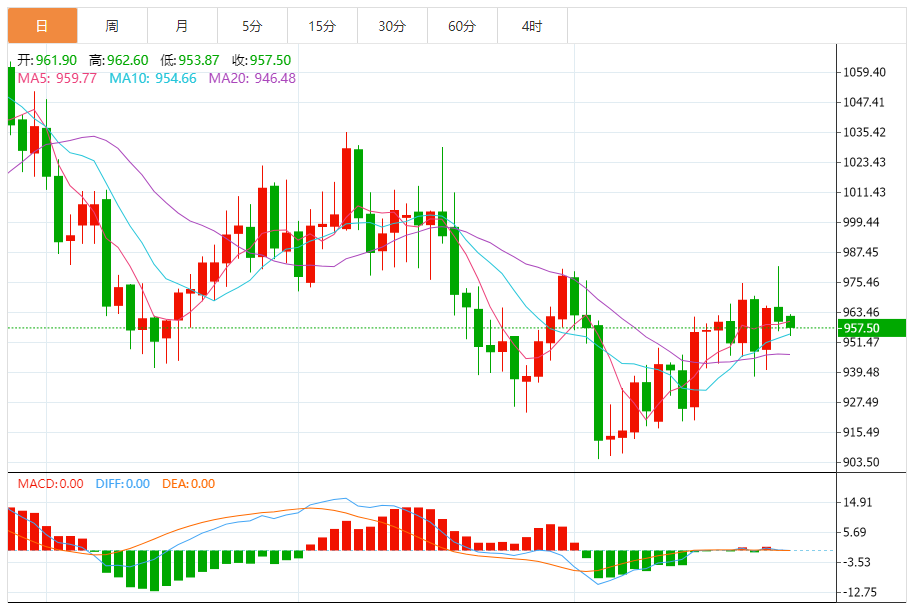Click the -3.53 MACD axis label
The image size is (912, 603).
point(857,562)
